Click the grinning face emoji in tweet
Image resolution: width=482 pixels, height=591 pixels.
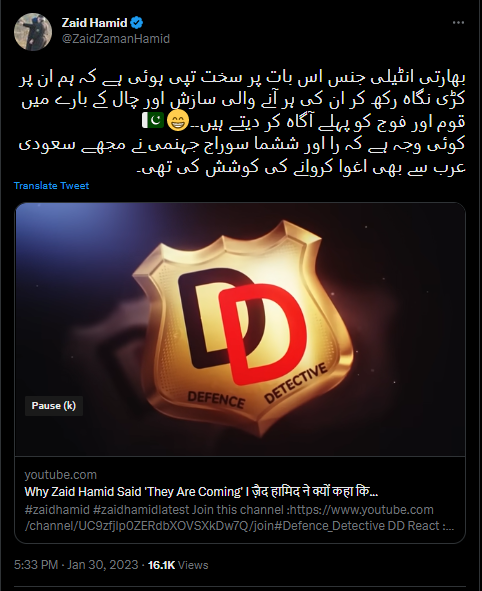point(177,122)
